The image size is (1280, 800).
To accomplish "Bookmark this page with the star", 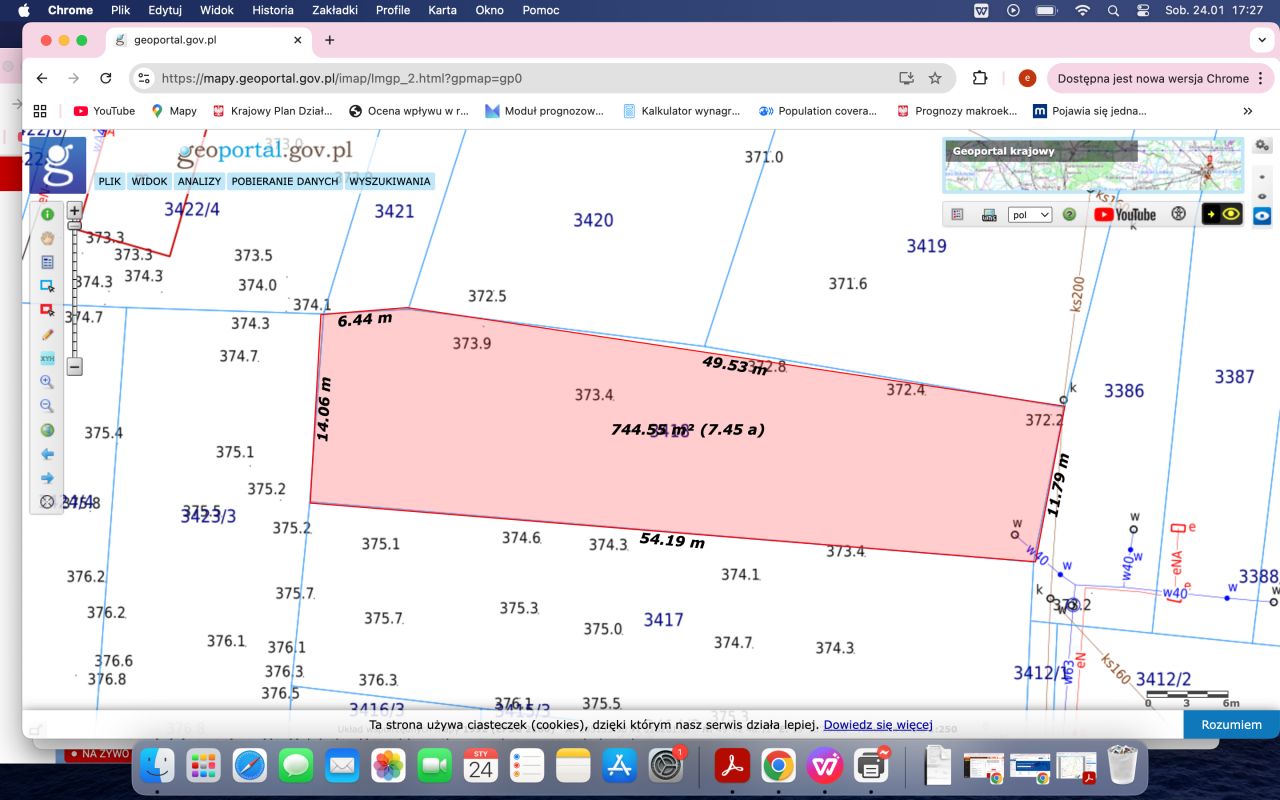I will coord(935,78).
